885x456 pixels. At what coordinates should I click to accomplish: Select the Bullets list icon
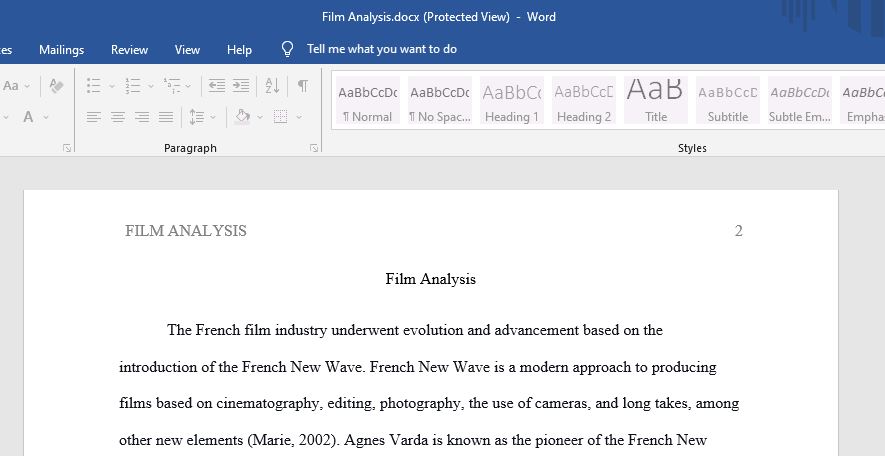pyautogui.click(x=94, y=86)
